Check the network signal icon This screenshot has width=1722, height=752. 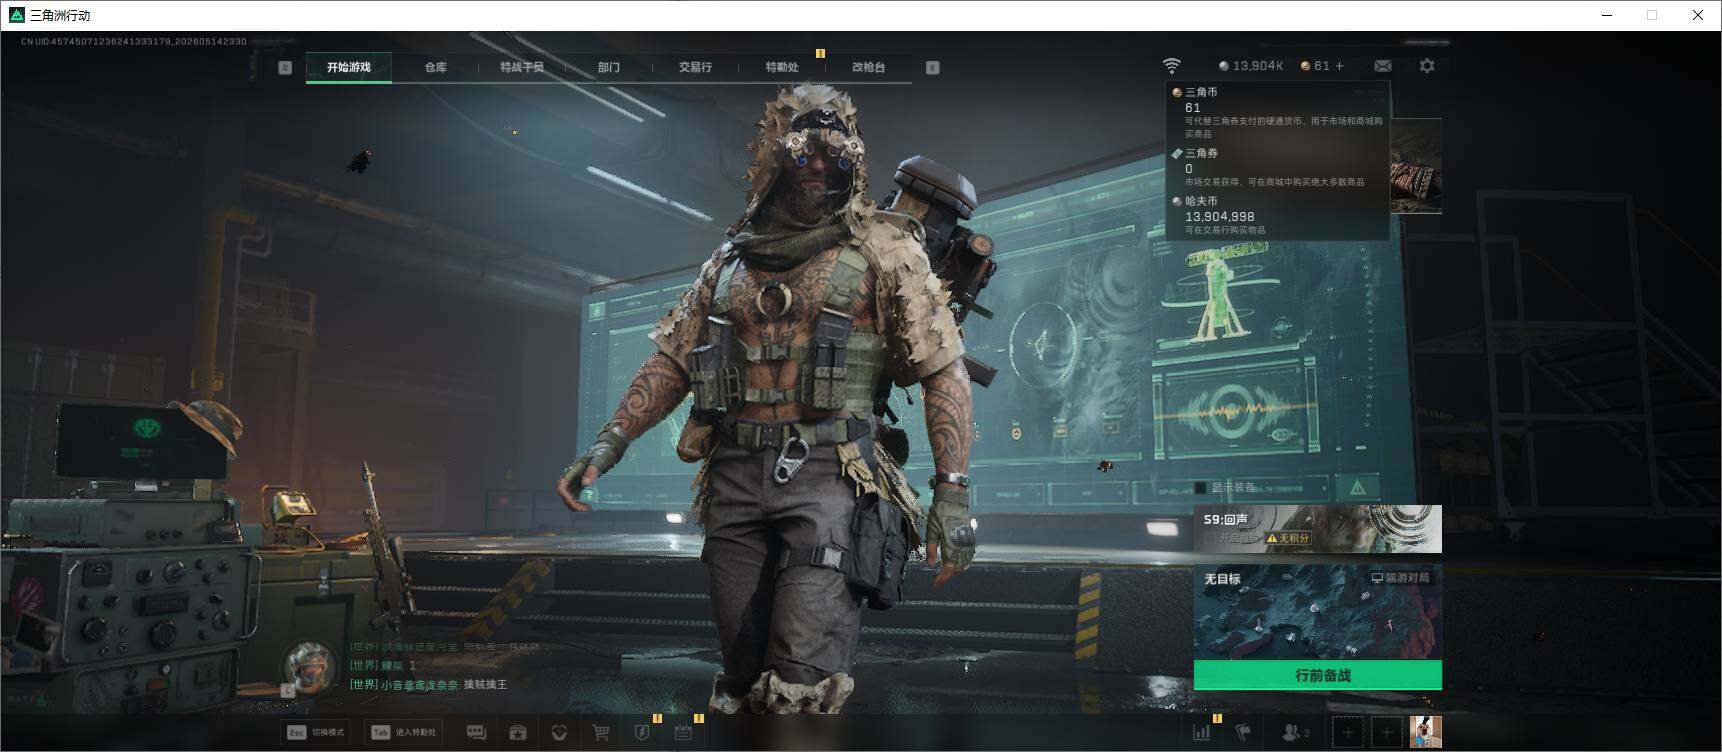tap(1171, 65)
